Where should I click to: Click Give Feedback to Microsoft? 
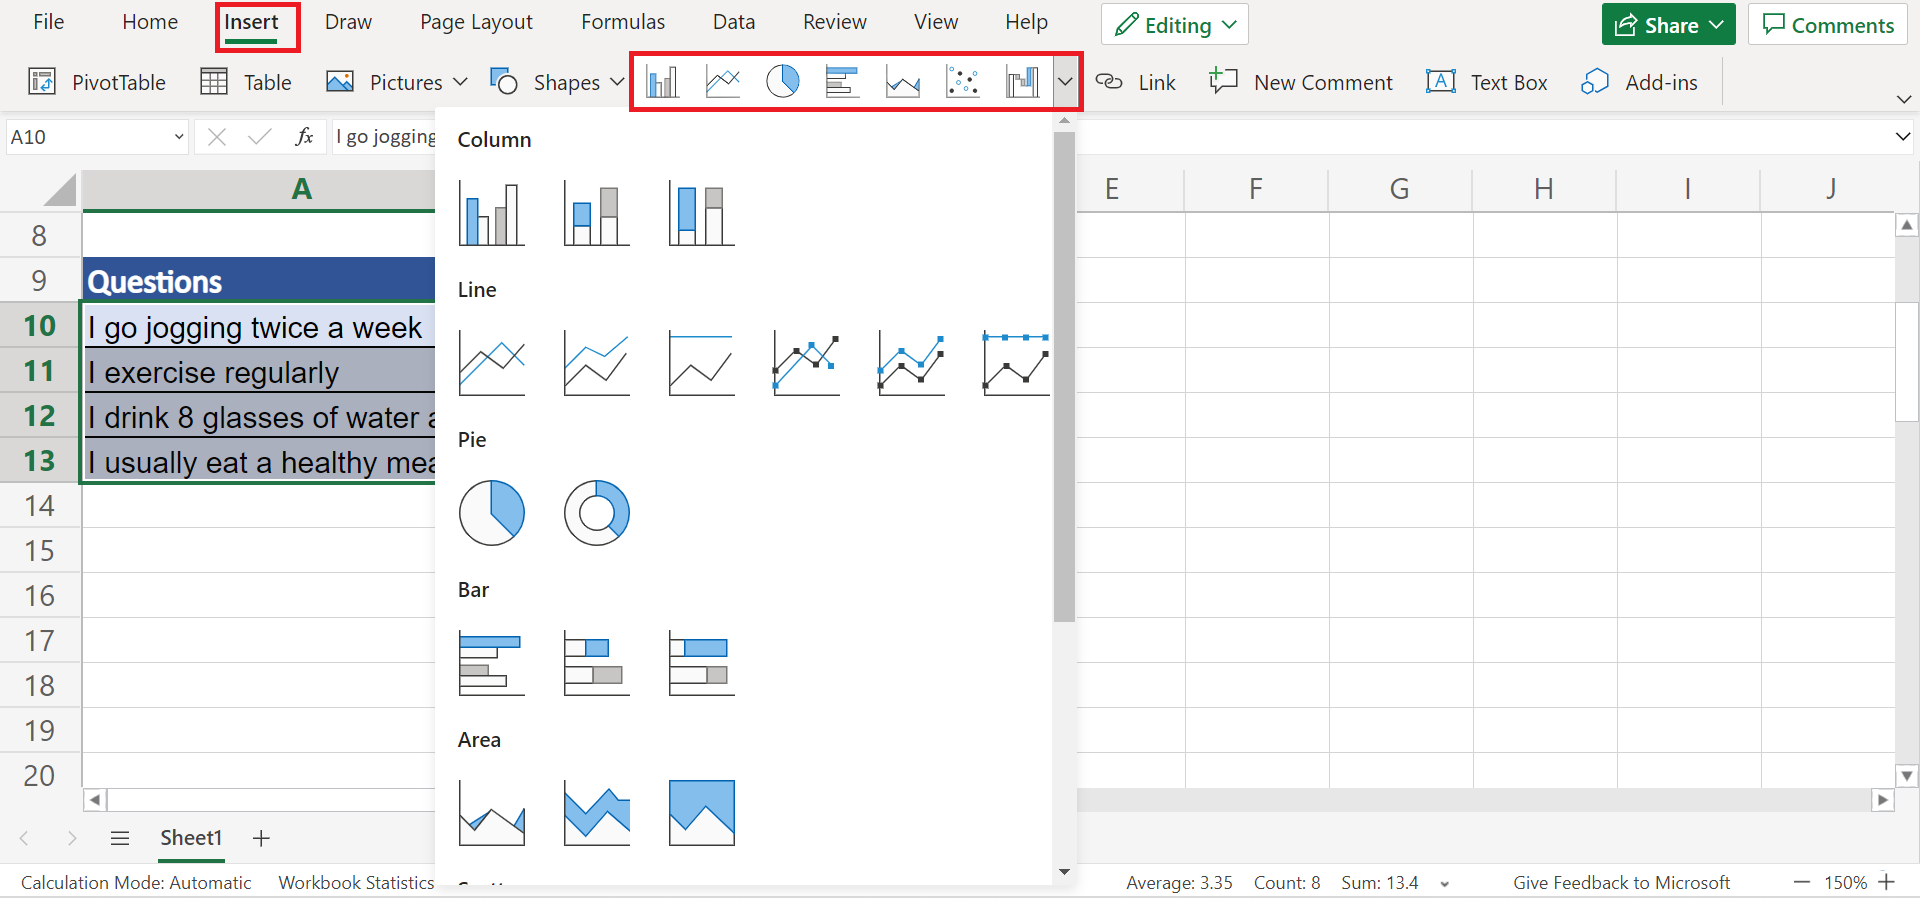[x=1620, y=882]
